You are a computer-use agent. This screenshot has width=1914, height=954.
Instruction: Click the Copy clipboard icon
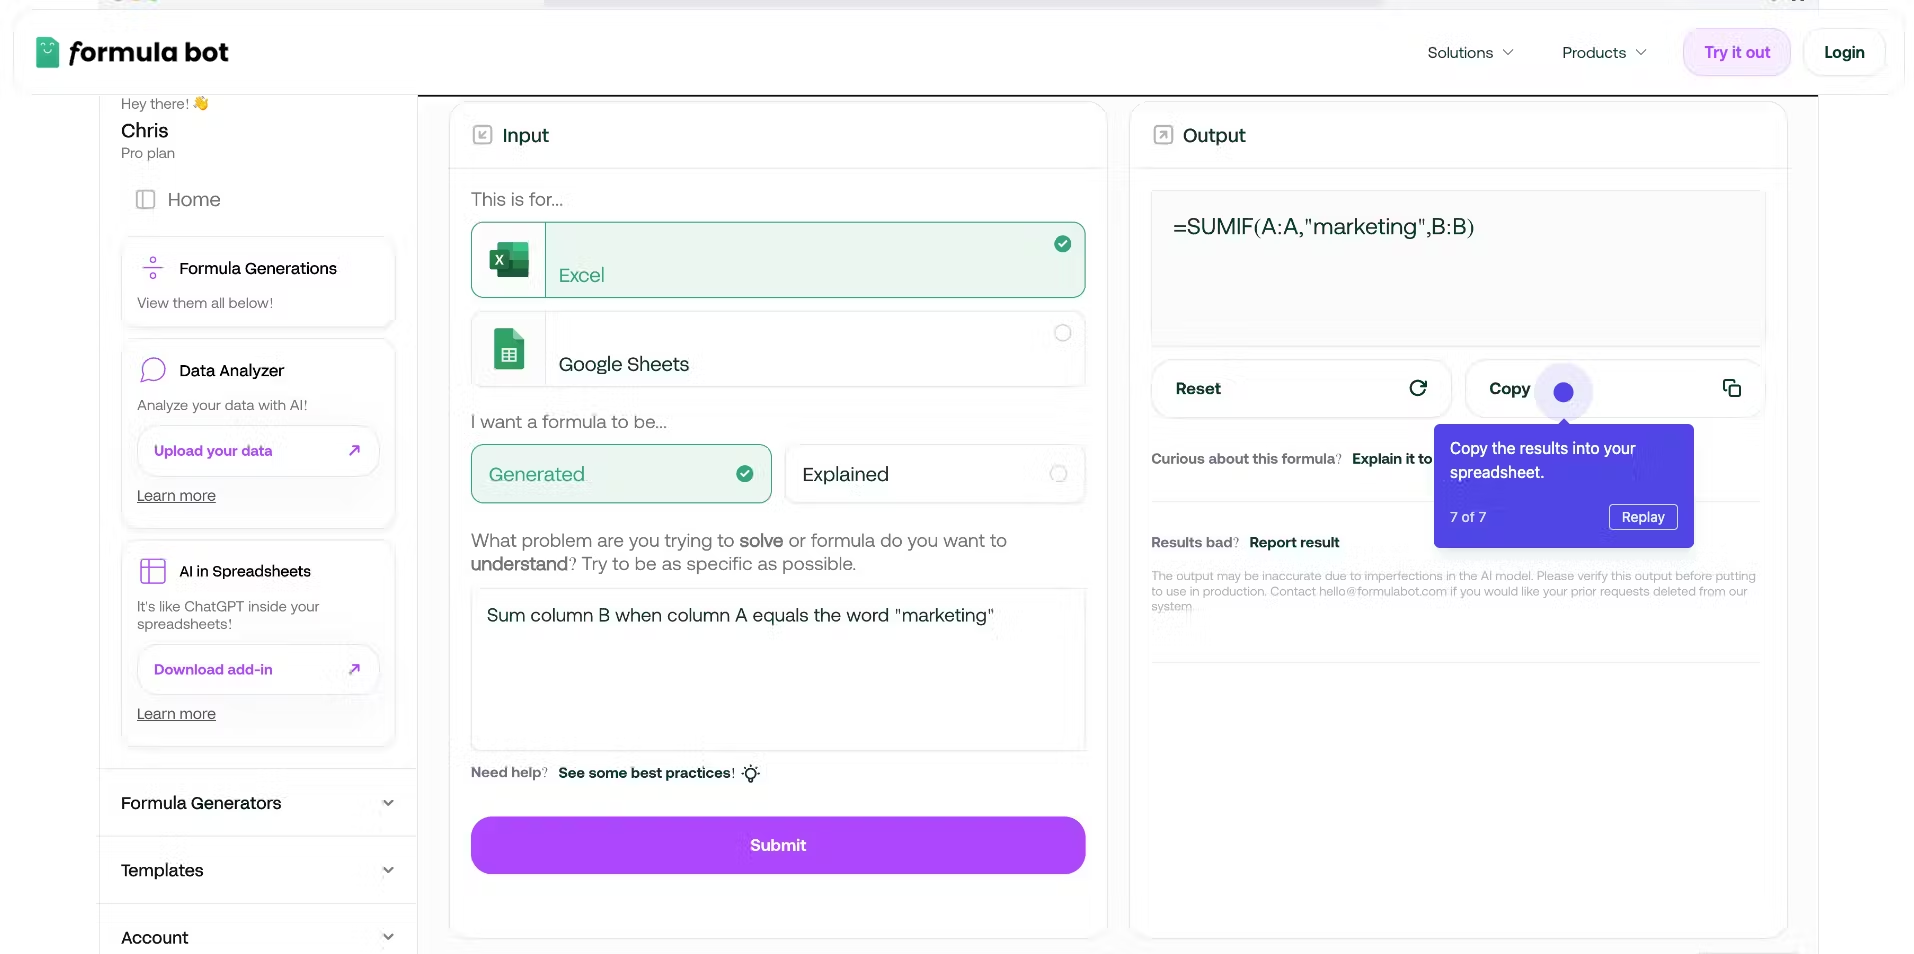1731,388
